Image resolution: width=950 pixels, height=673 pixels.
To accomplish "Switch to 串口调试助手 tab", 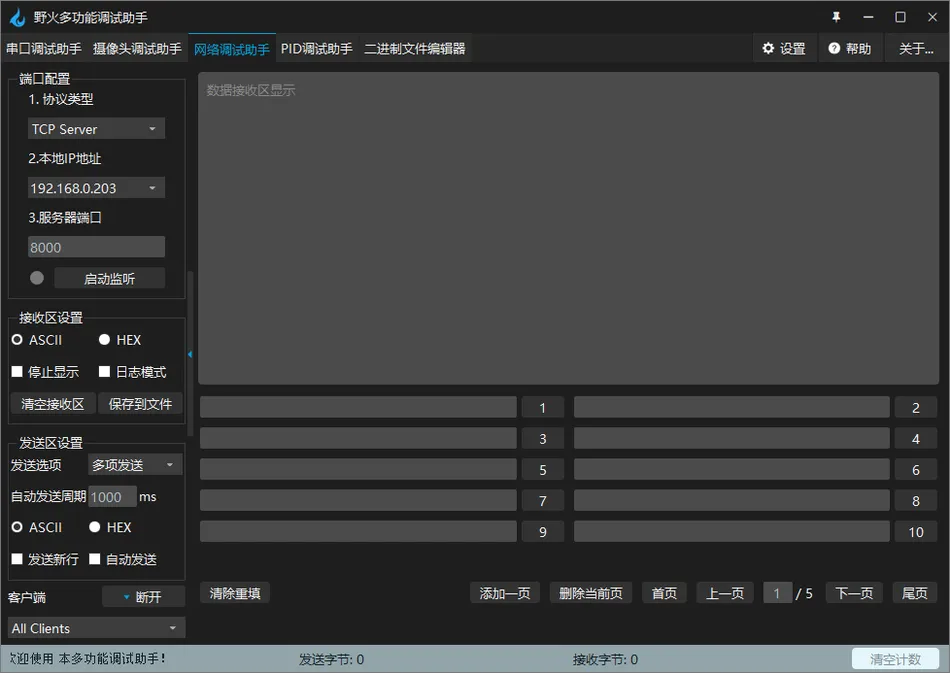I will (44, 48).
